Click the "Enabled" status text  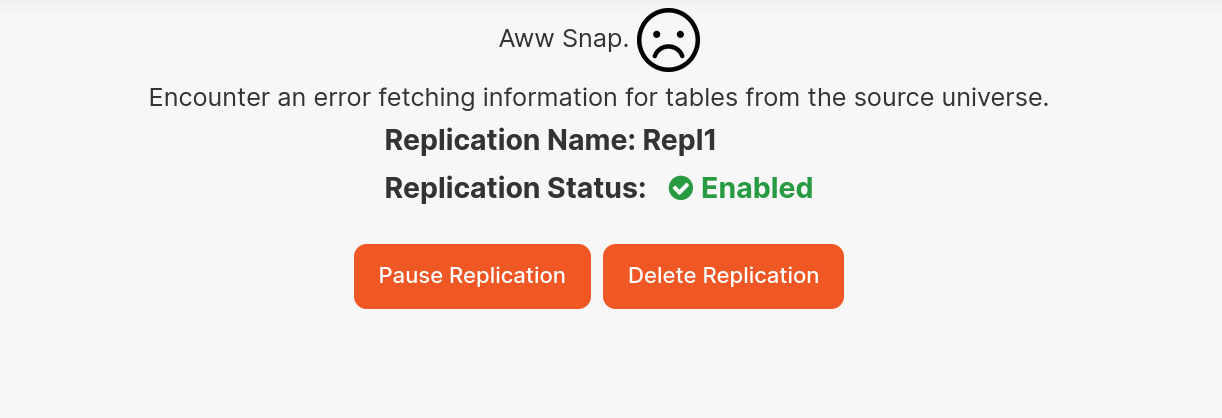(x=757, y=188)
